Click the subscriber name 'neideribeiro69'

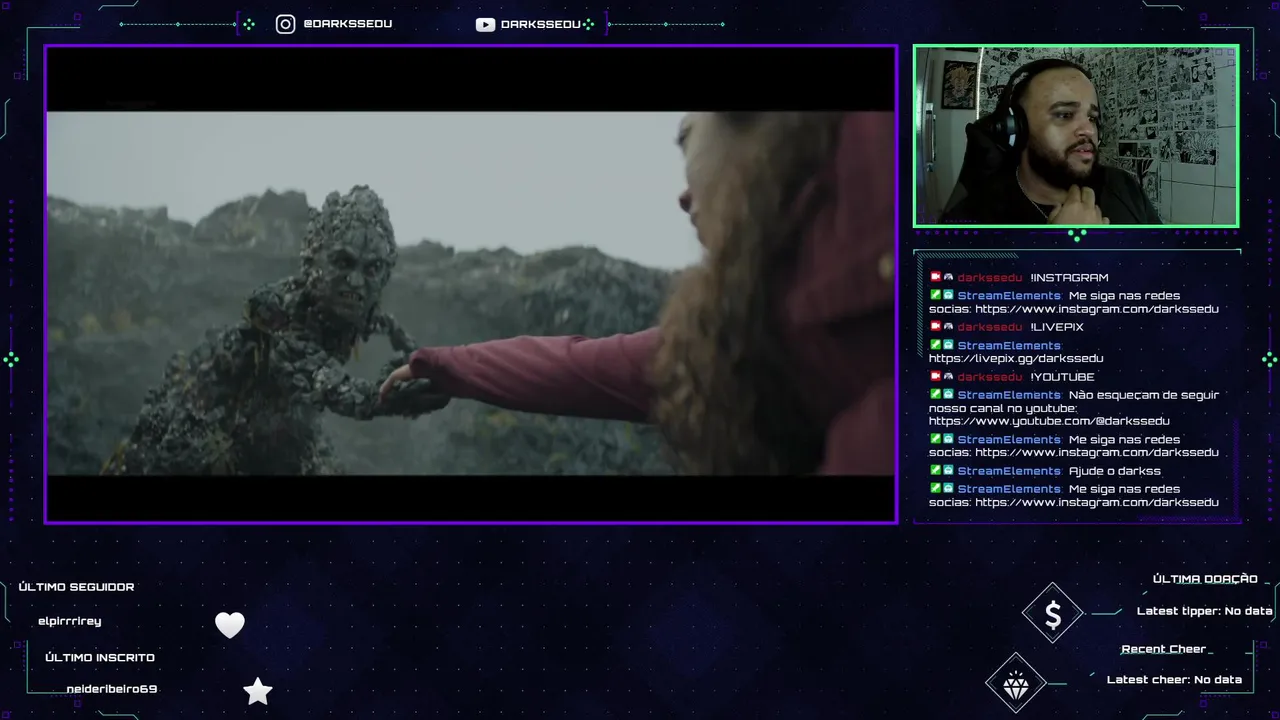tap(112, 689)
